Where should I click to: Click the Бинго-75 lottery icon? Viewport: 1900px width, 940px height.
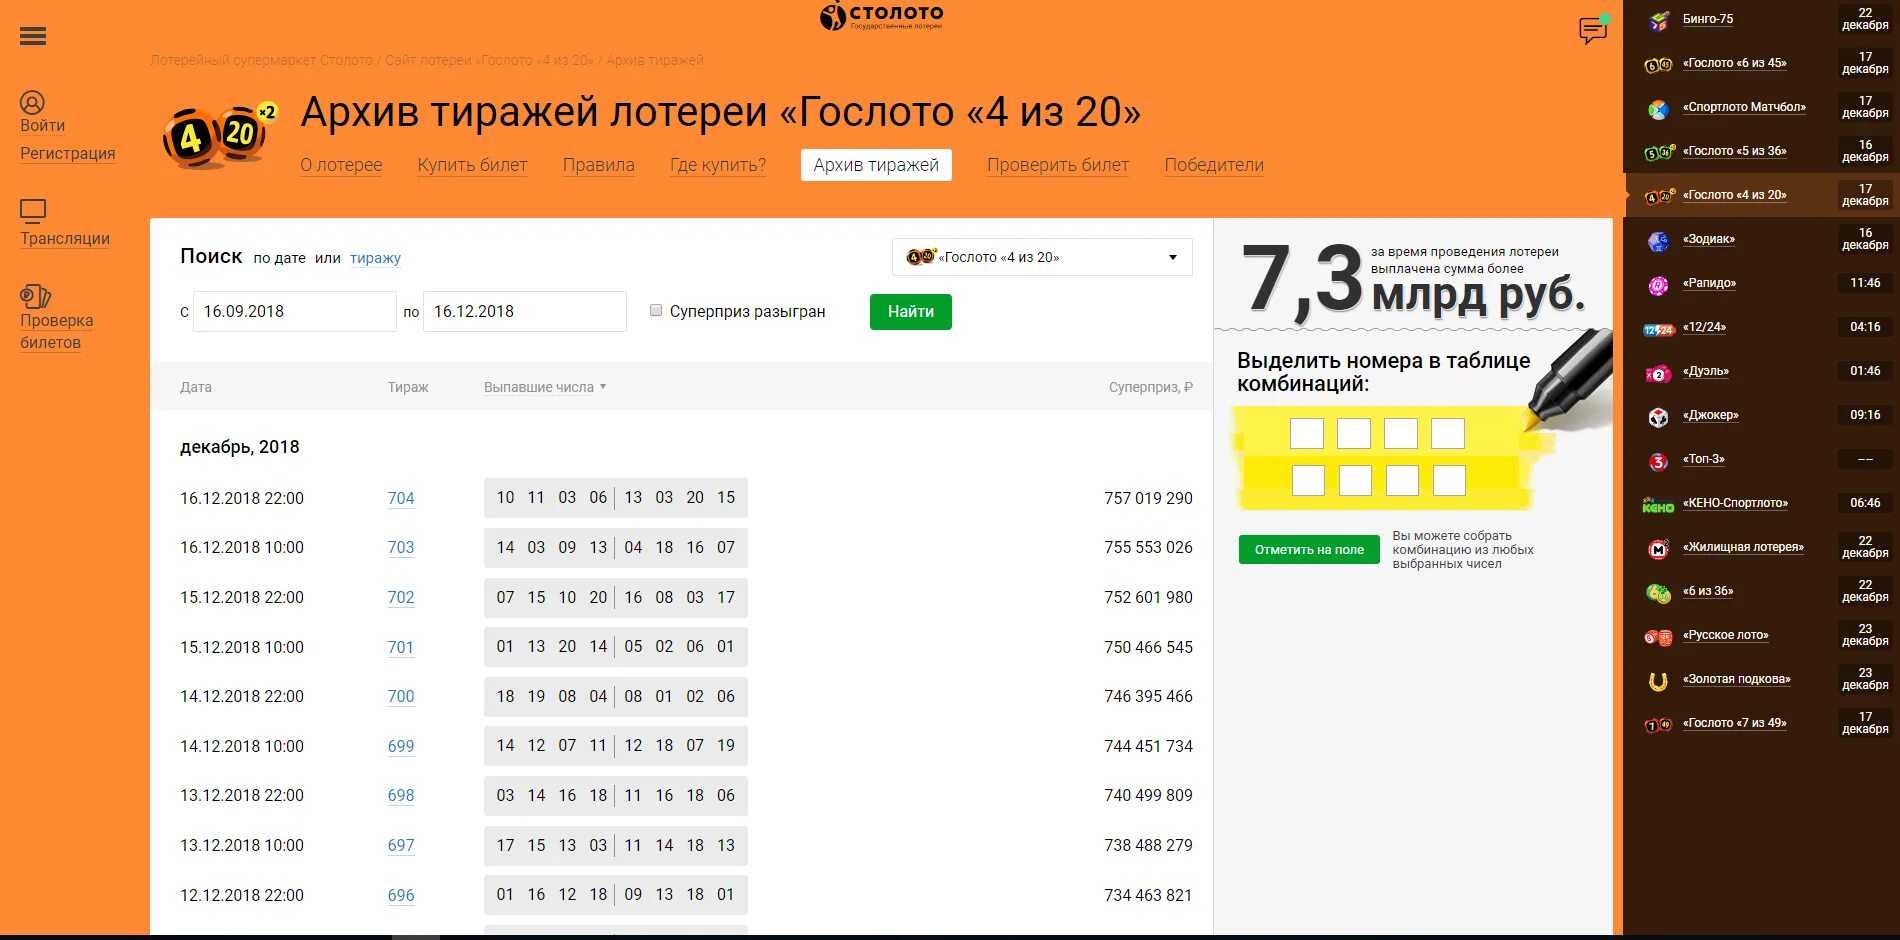click(1659, 20)
